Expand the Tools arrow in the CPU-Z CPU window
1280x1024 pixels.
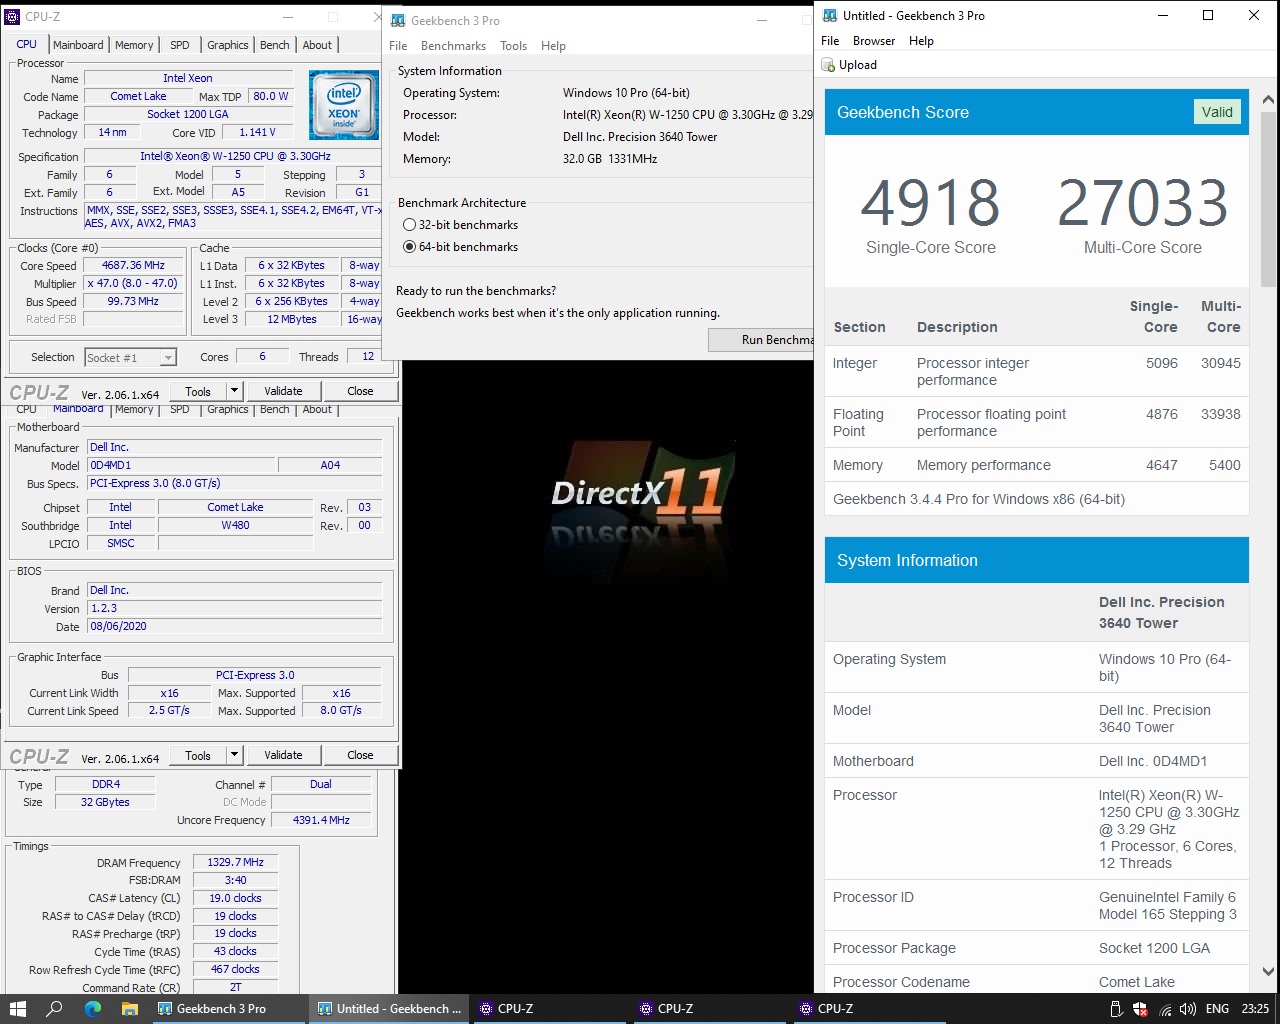(x=234, y=391)
